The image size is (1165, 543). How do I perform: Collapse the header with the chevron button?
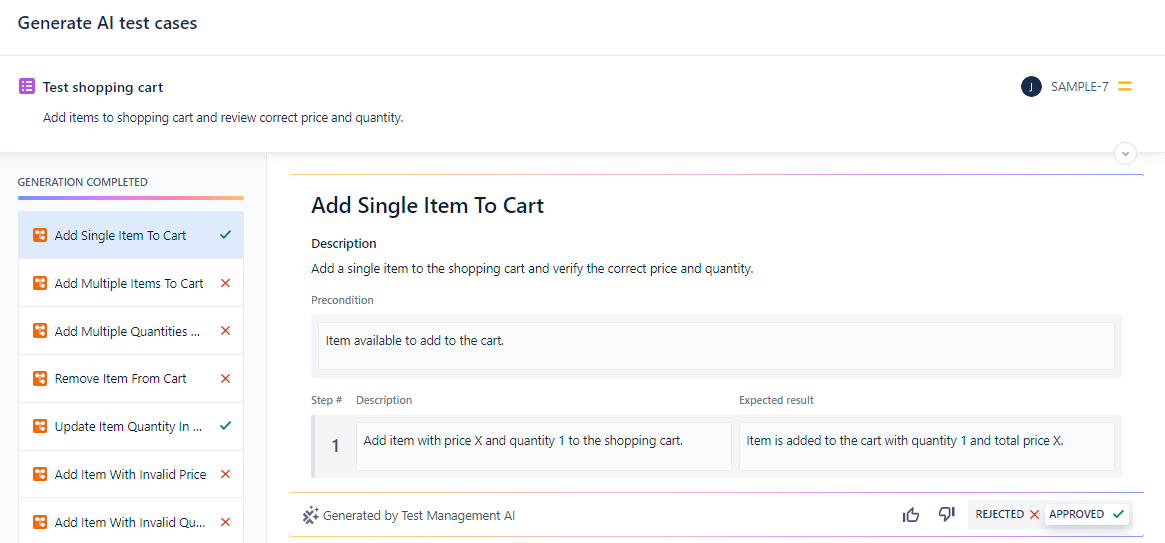coord(1126,154)
